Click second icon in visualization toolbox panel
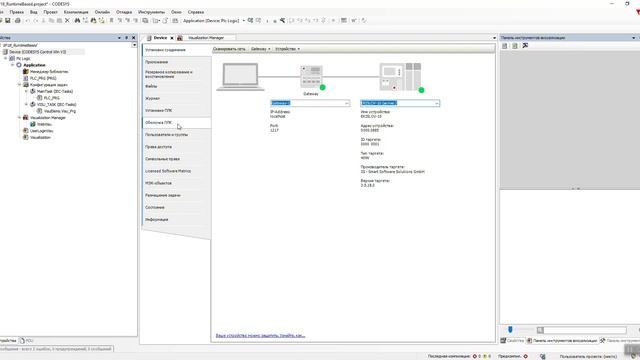Screen dimensions: 640x360 tap(515, 46)
